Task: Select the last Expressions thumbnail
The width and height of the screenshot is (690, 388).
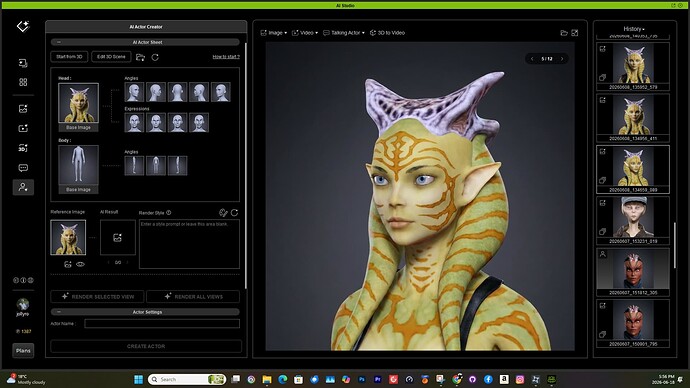Action: (199, 123)
